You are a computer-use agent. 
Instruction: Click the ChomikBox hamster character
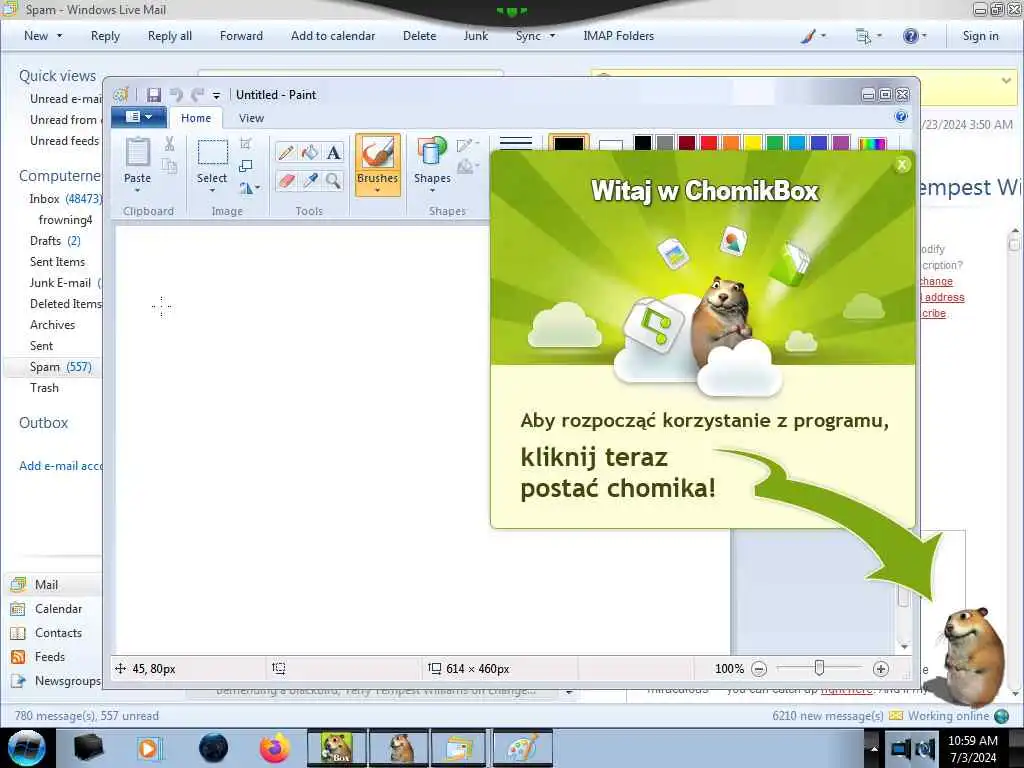click(x=972, y=656)
